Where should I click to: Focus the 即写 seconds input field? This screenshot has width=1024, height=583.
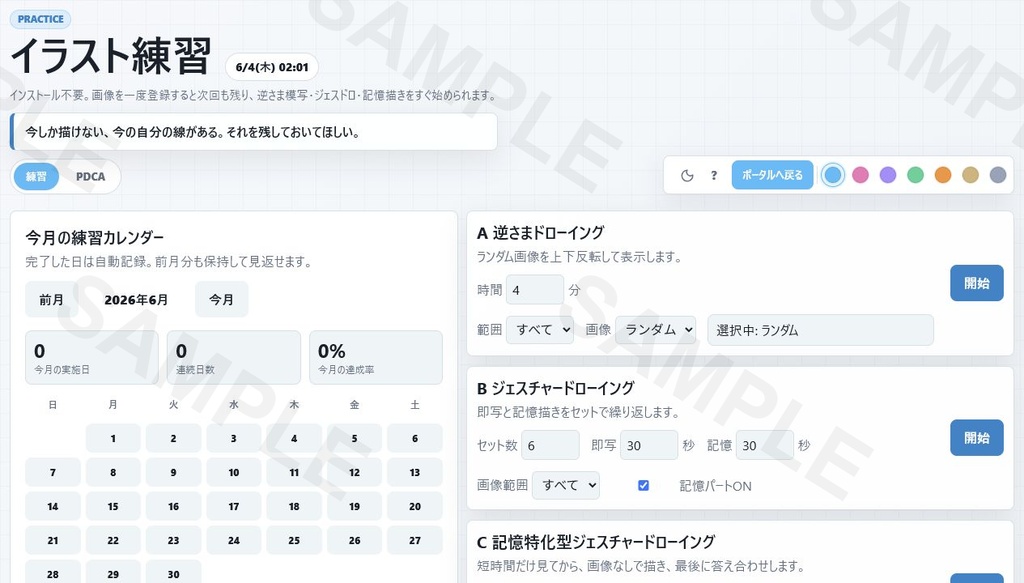click(648, 445)
